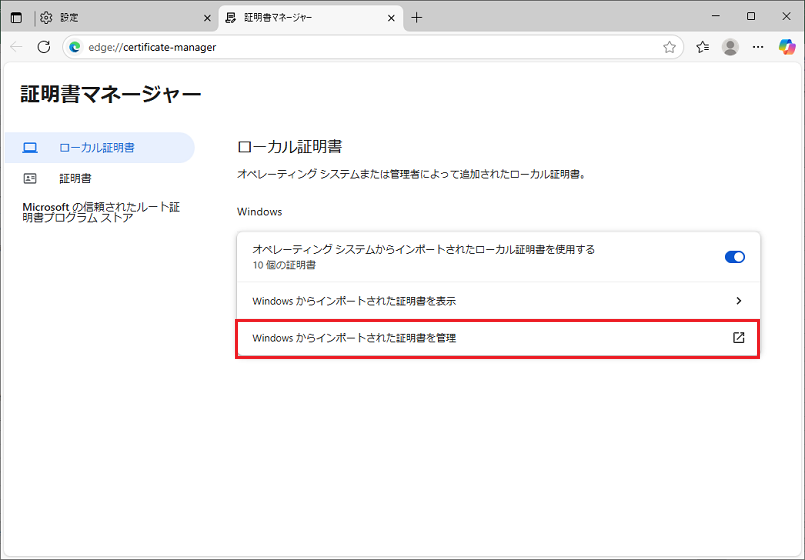Click the certificate icon on 証明書マネージャー tab

(x=231, y=18)
